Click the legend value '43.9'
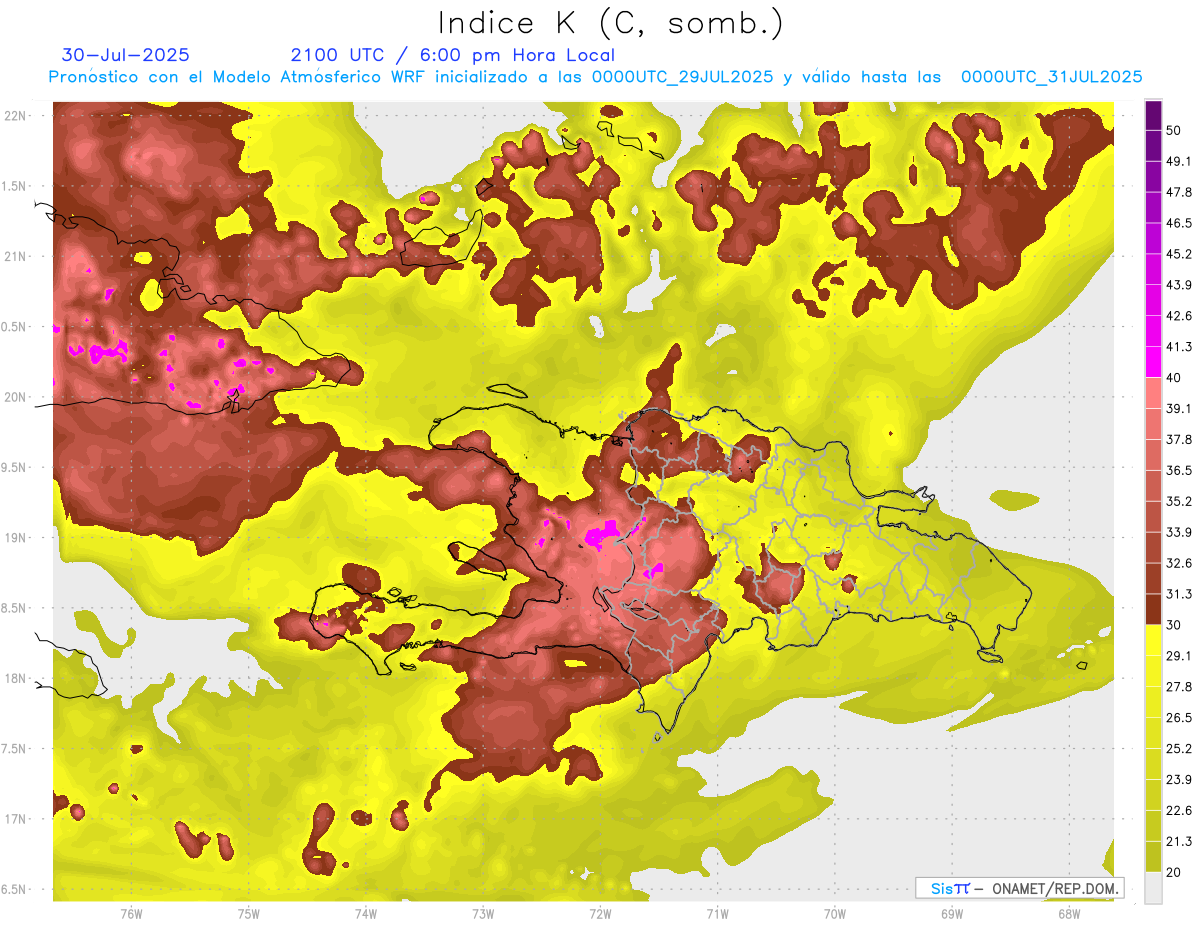 point(1179,285)
